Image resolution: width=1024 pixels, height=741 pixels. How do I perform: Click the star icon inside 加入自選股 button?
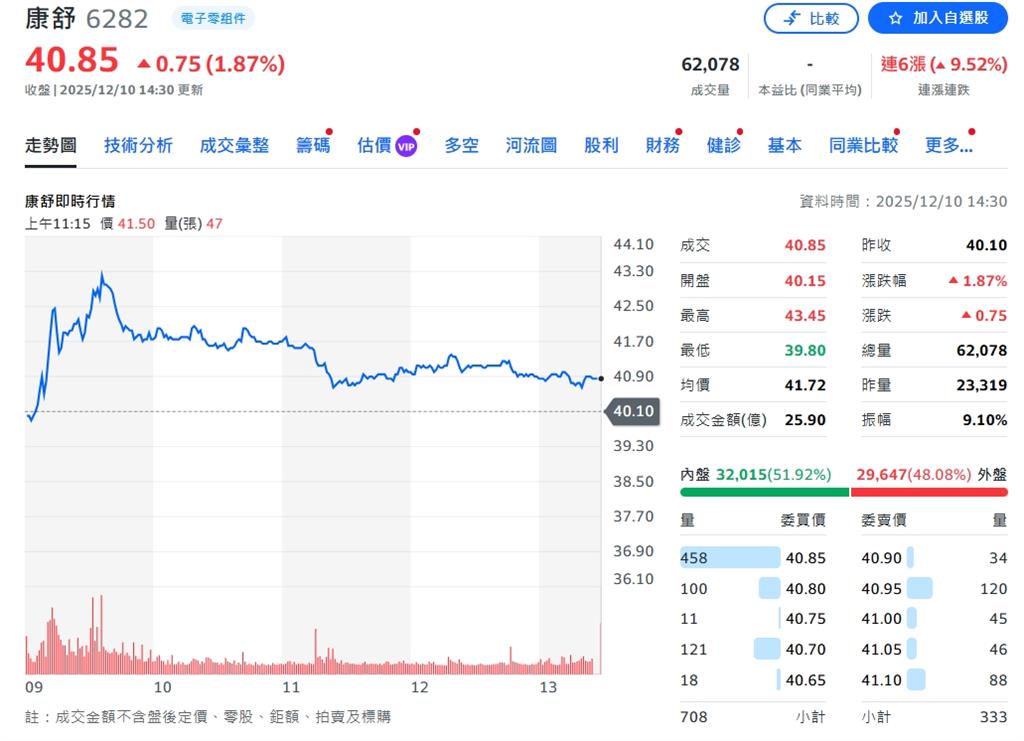[897, 18]
